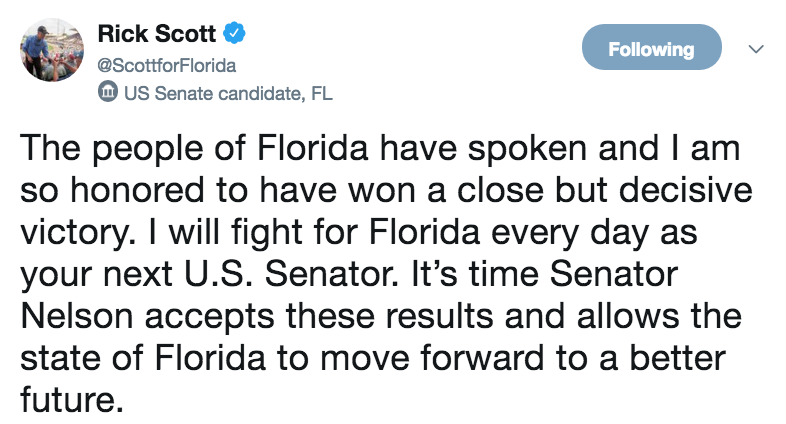Viewport: 786px width, 424px height.
Task: Unfollow via the Following button
Action: click(651, 47)
